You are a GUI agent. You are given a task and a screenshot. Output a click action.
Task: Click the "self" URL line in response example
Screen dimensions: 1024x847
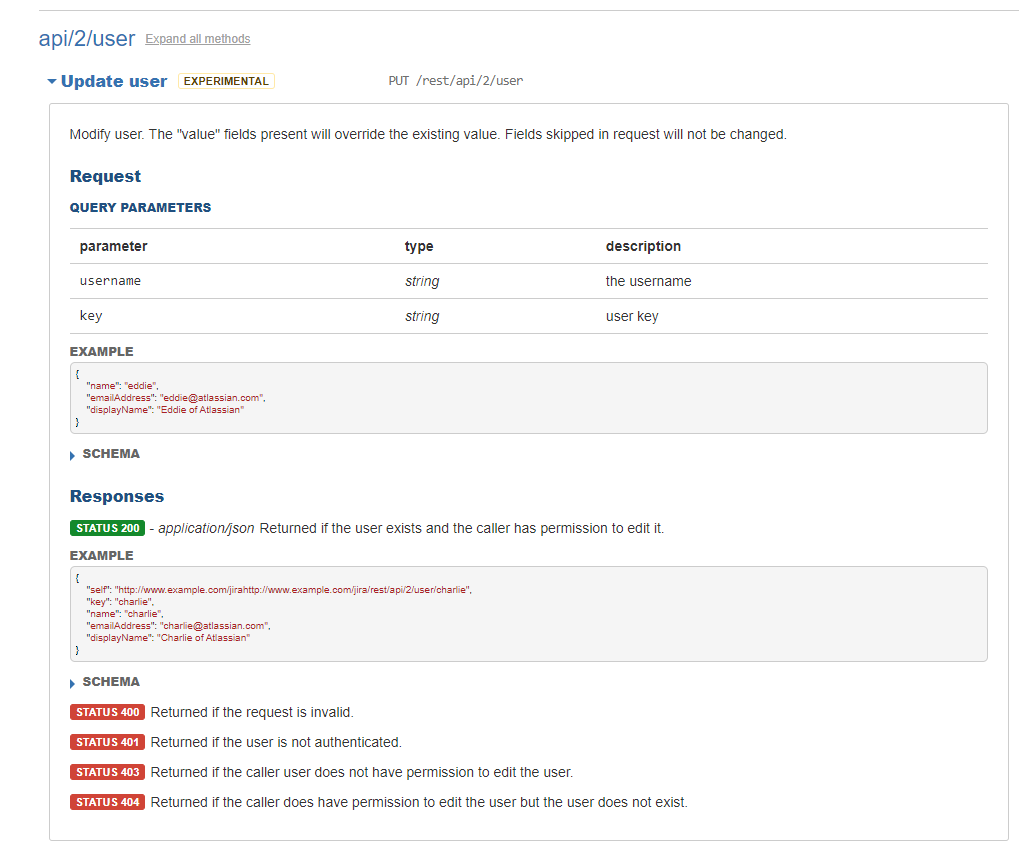(x=279, y=590)
